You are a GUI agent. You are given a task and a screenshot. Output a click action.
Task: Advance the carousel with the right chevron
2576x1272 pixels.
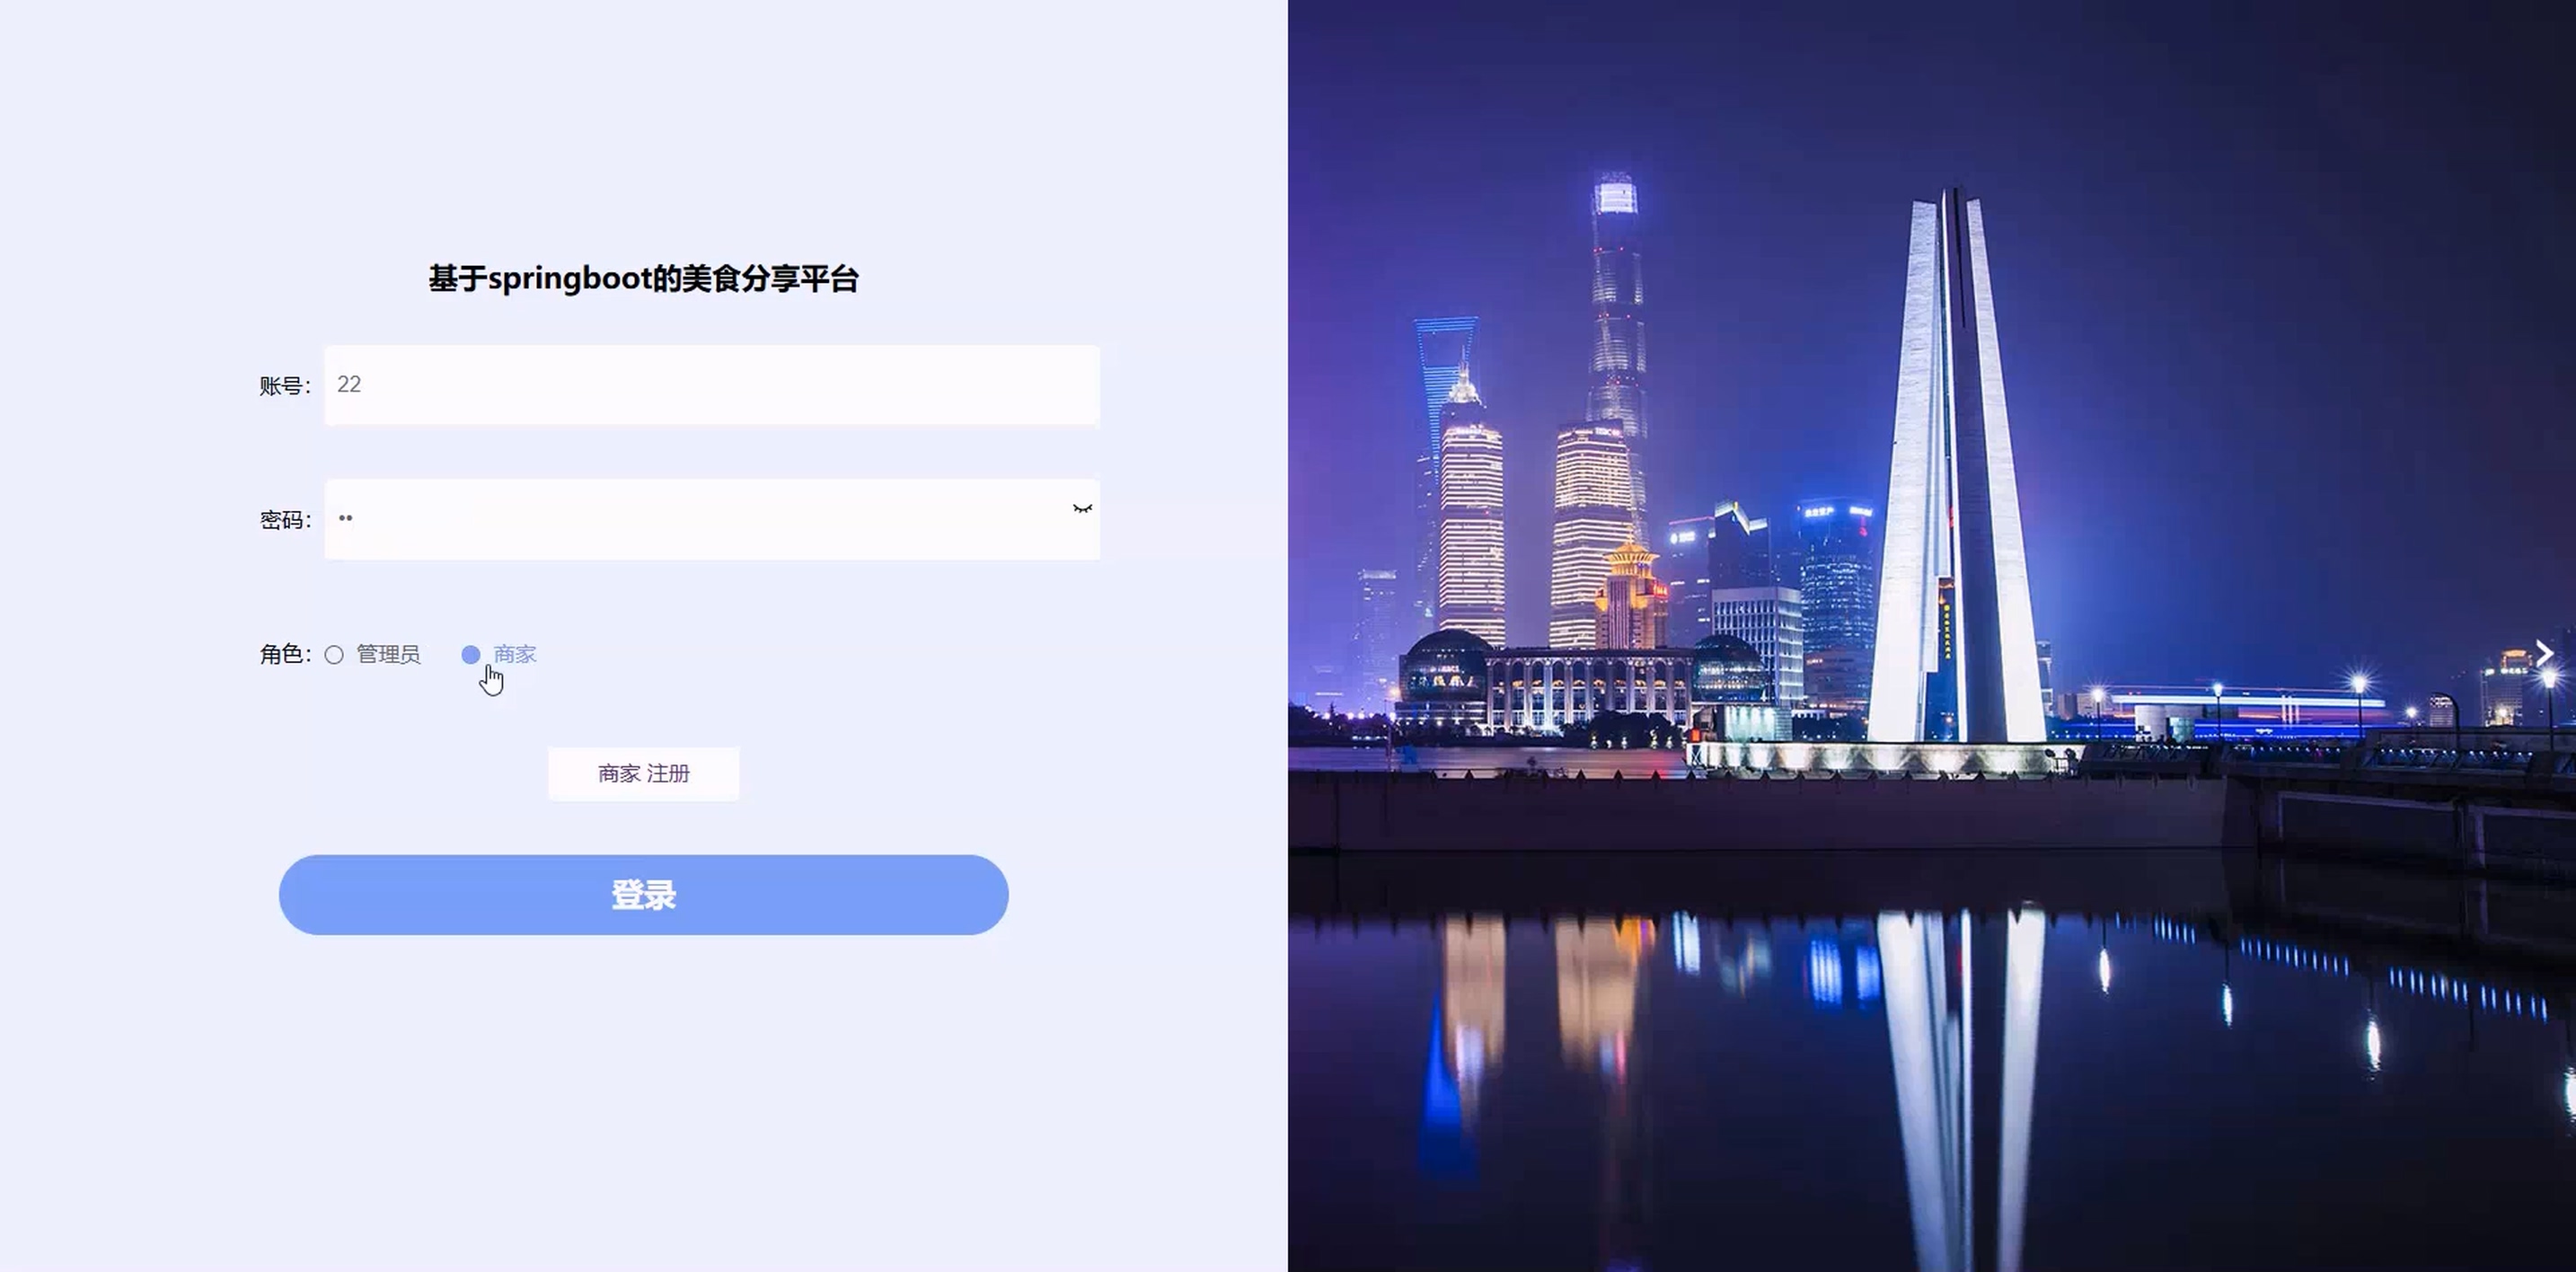pyautogui.click(x=2545, y=654)
